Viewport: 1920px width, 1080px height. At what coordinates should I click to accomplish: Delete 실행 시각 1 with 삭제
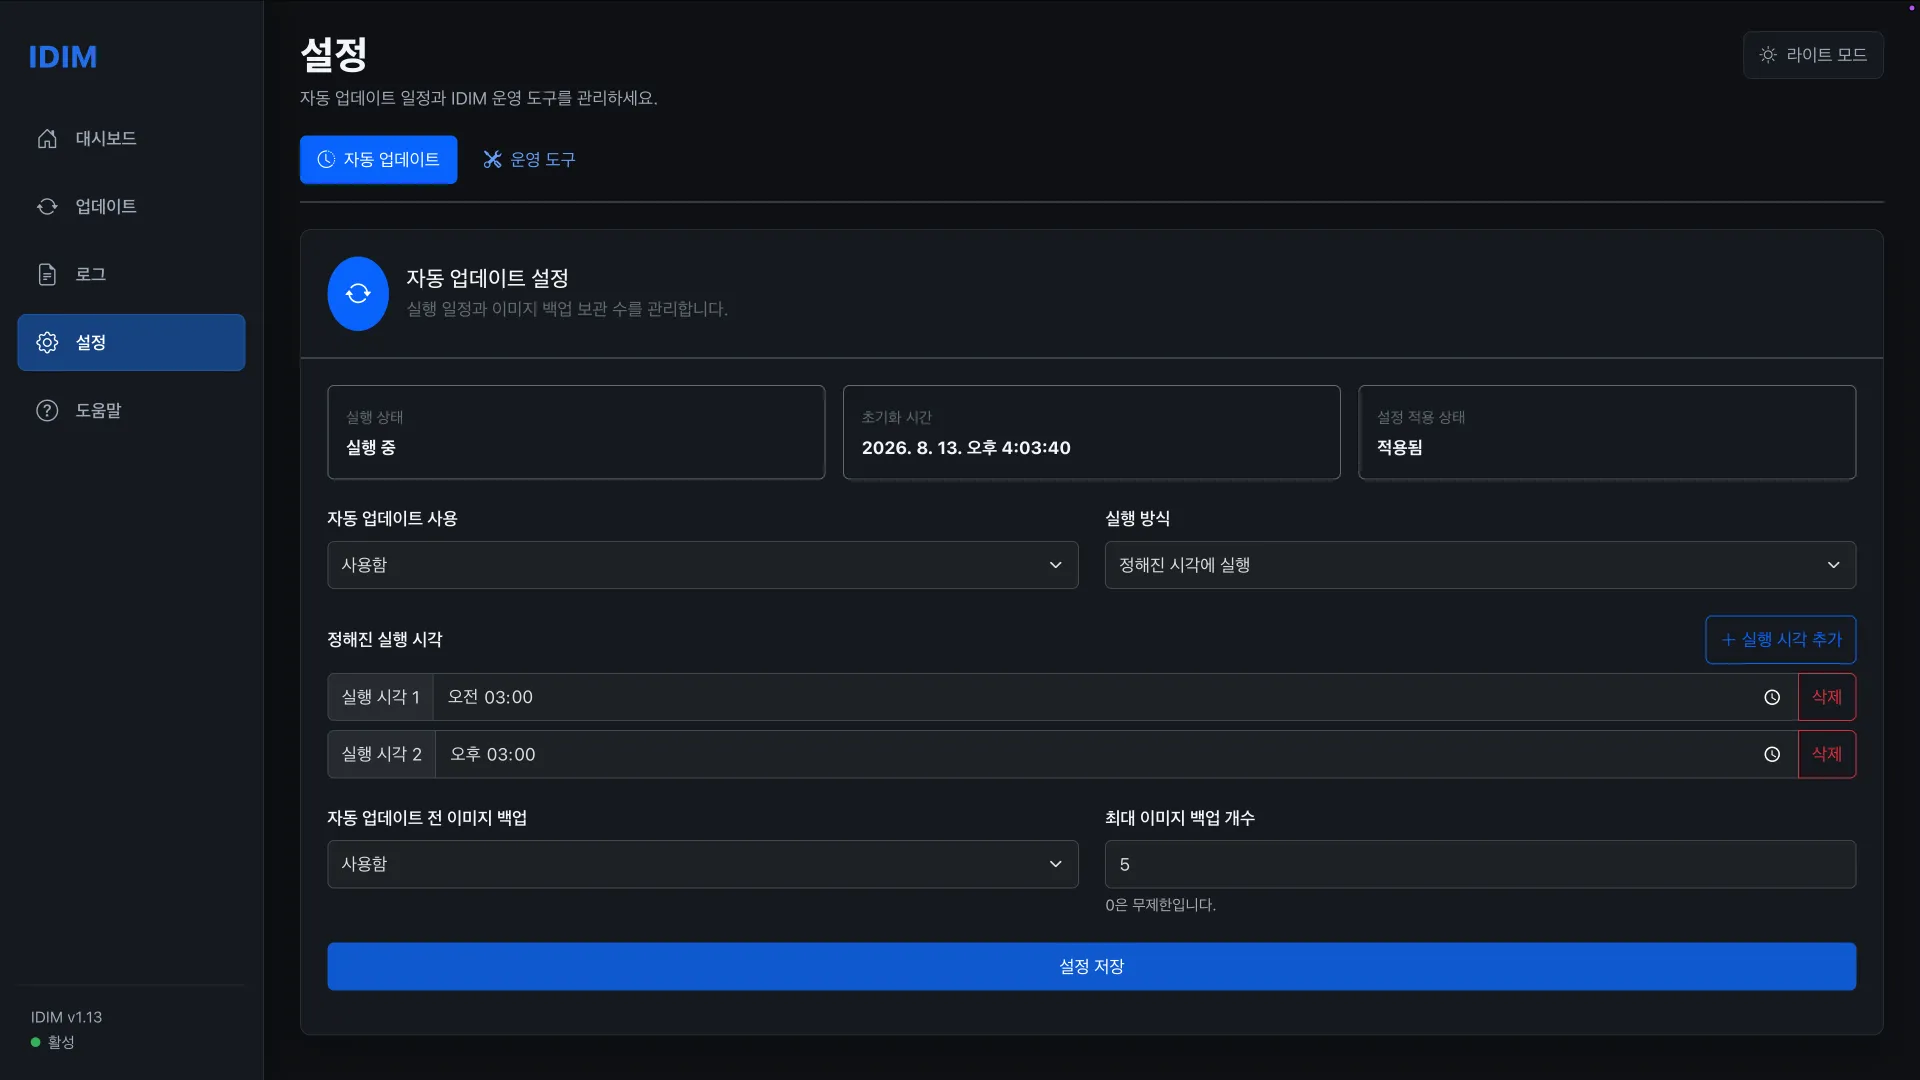1827,698
